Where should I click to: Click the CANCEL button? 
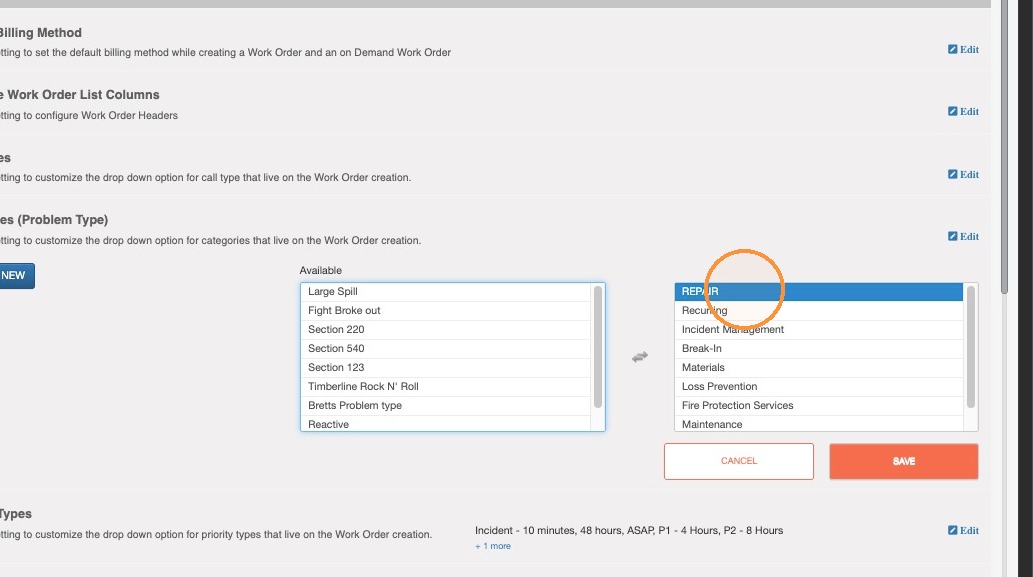(x=739, y=461)
